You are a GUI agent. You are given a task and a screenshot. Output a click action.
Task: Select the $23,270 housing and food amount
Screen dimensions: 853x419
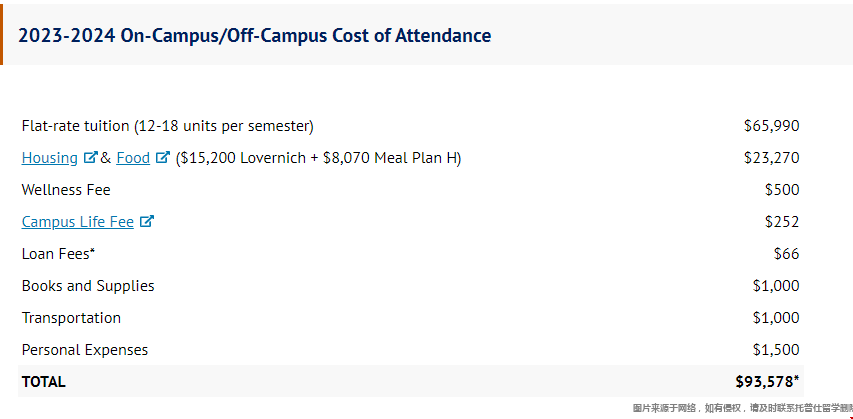(x=771, y=158)
